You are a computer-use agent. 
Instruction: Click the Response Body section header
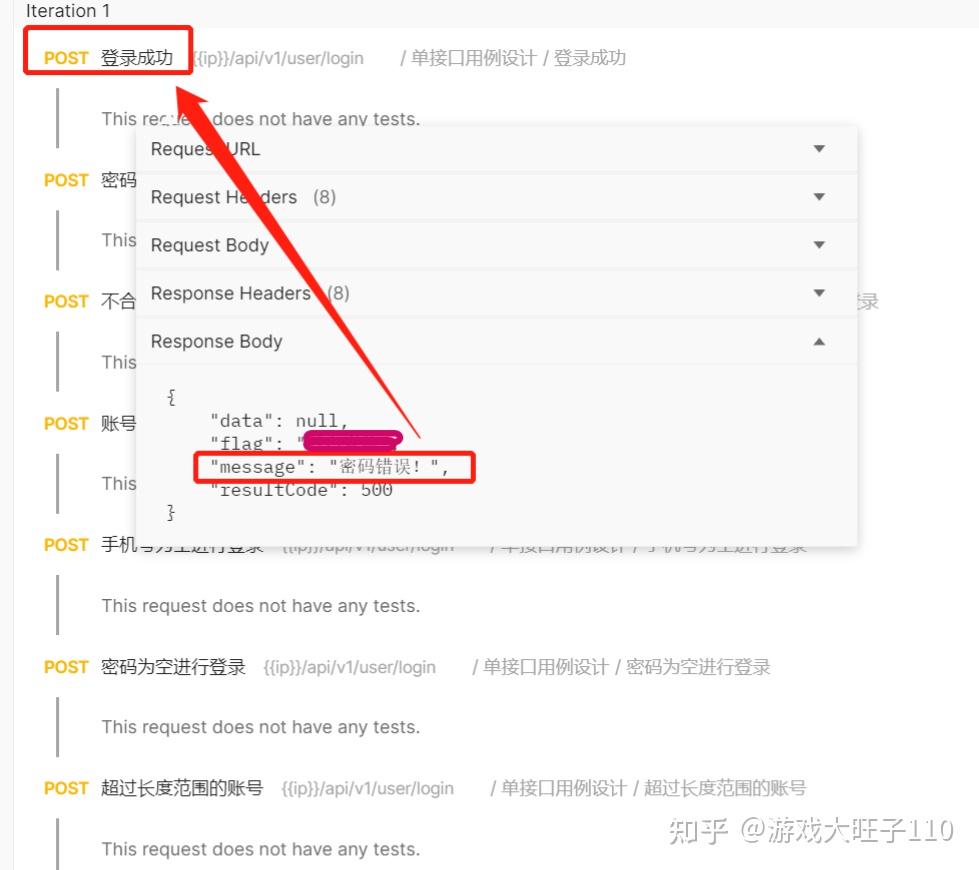(x=496, y=341)
